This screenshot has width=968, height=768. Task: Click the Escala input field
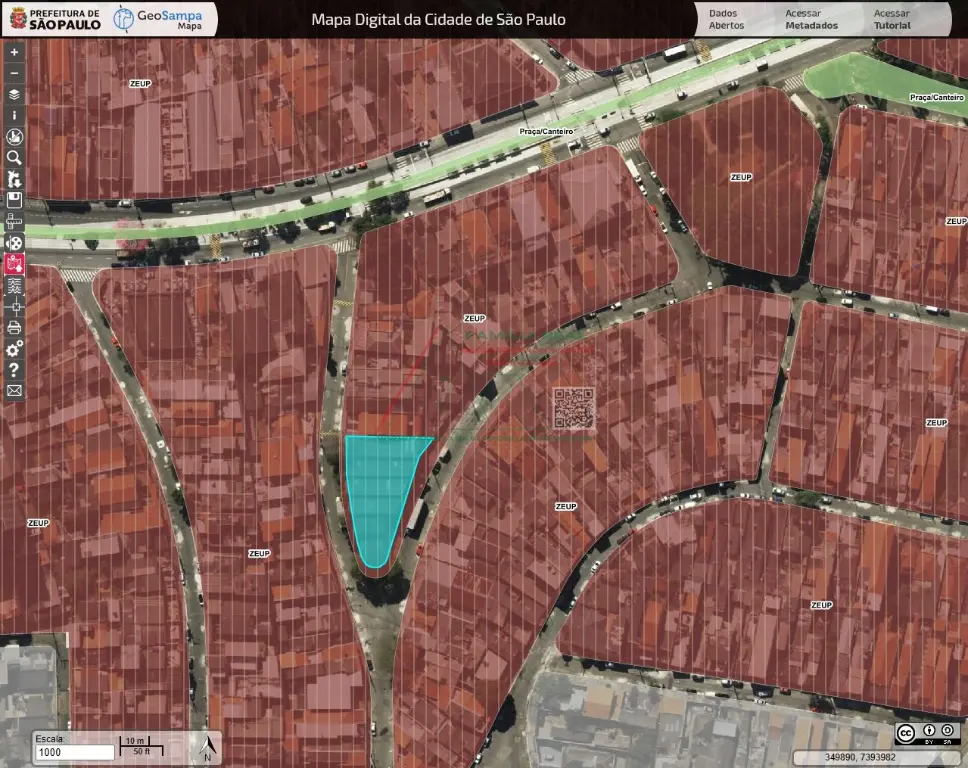coord(75,752)
